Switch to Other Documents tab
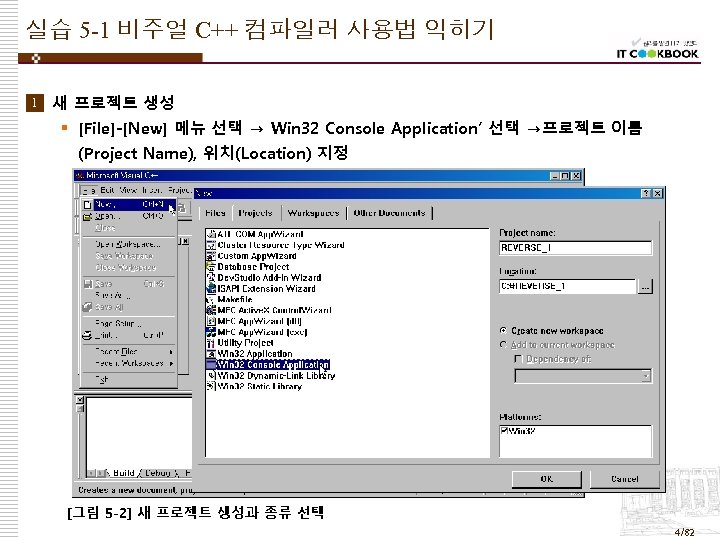This screenshot has width=720, height=540. [389, 213]
